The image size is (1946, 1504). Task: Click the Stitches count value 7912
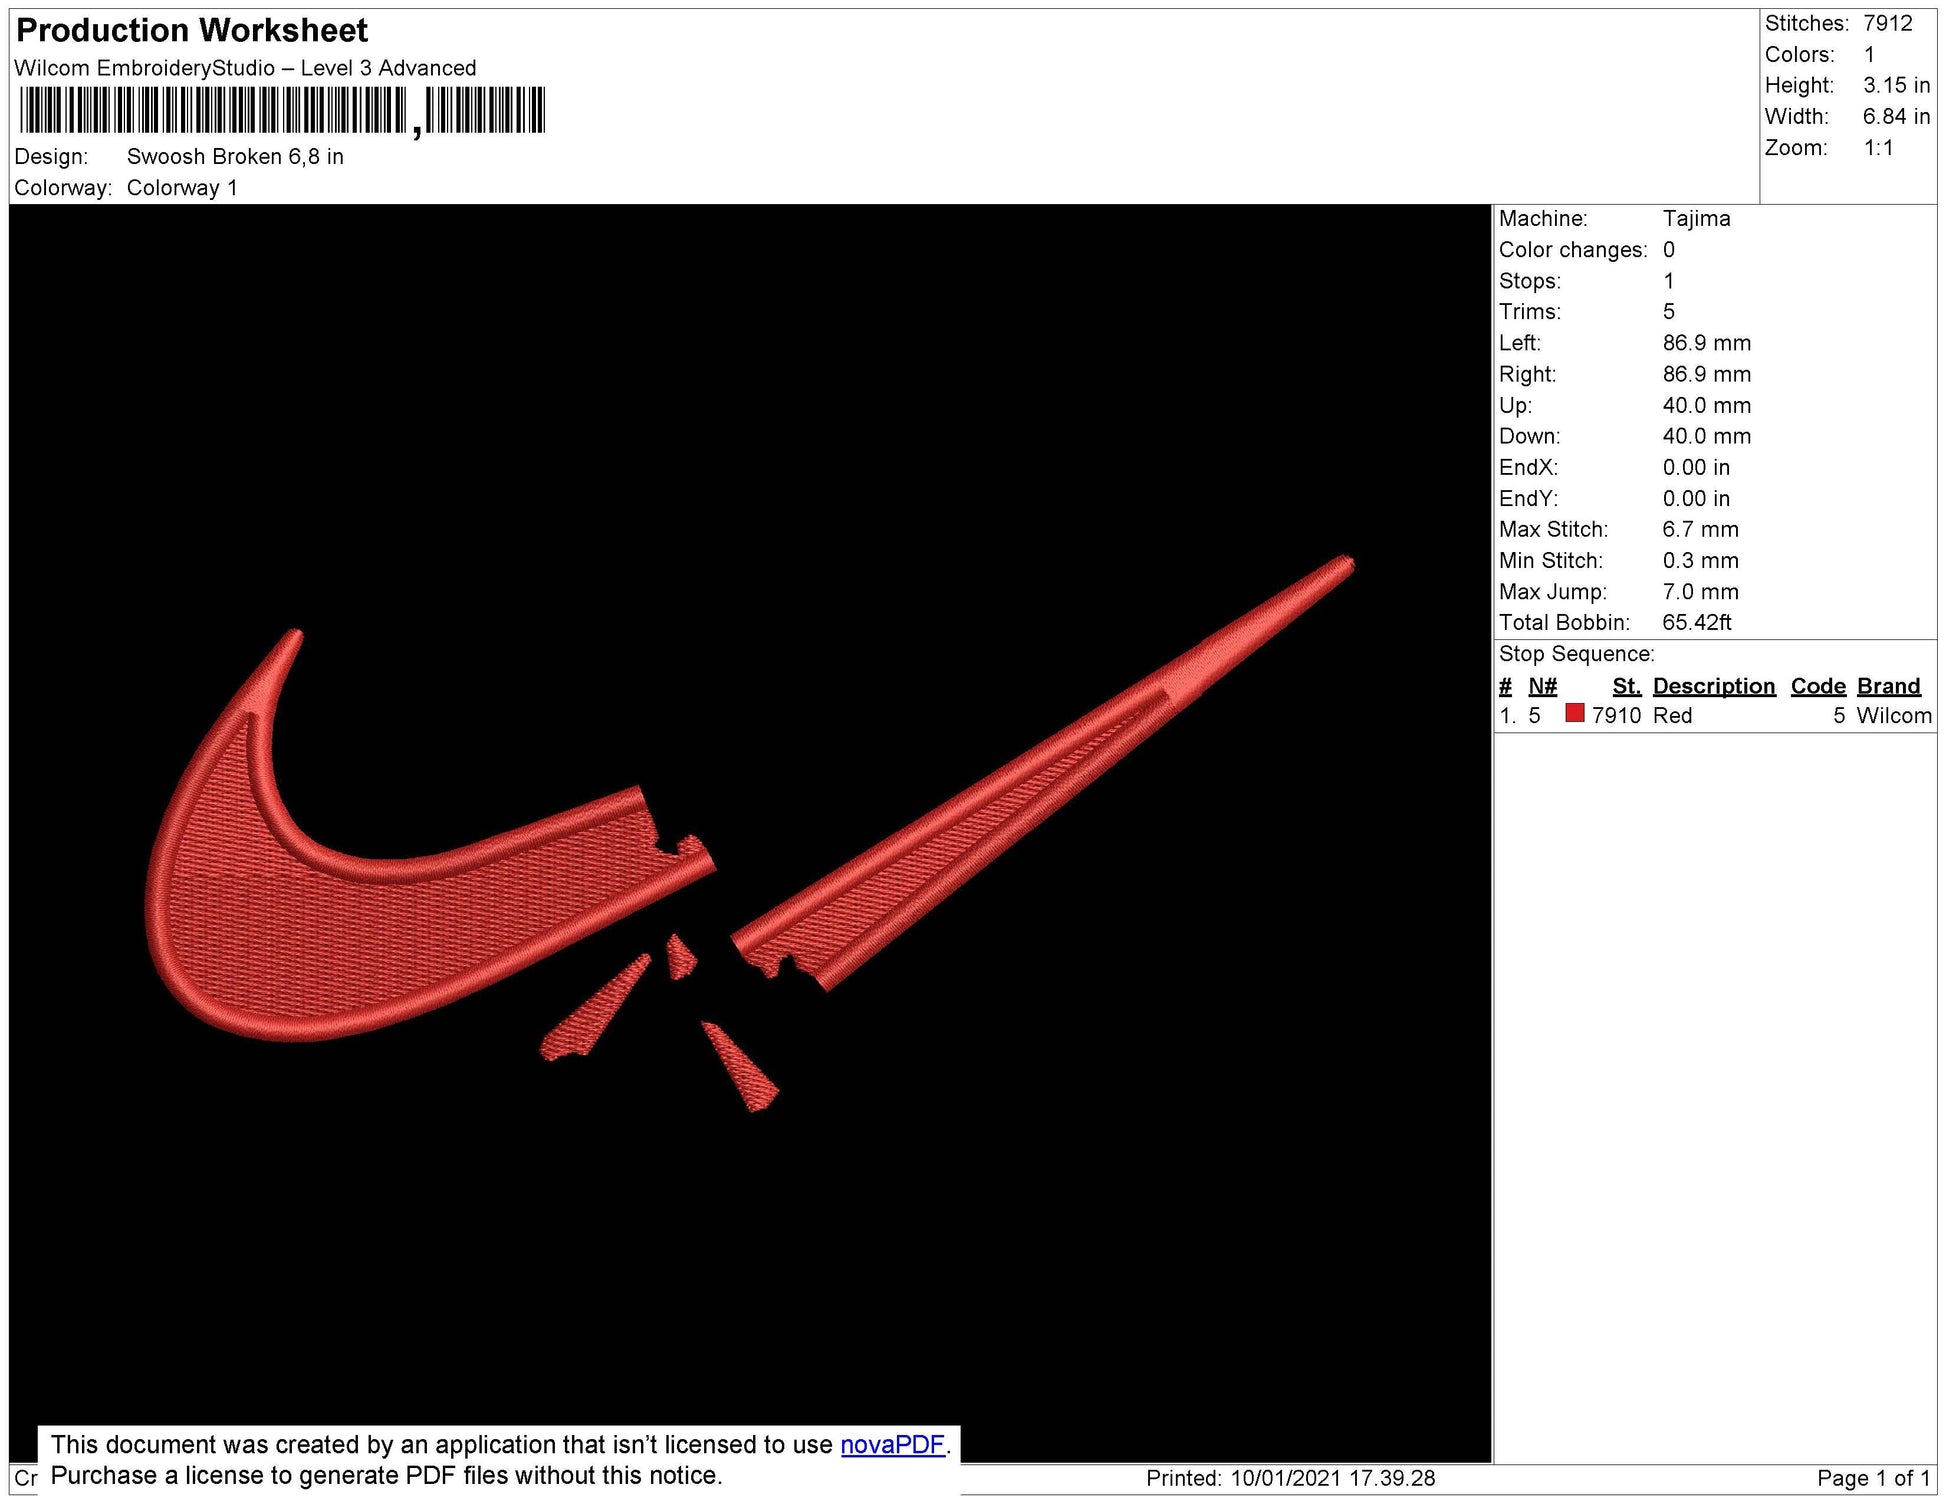point(1889,24)
